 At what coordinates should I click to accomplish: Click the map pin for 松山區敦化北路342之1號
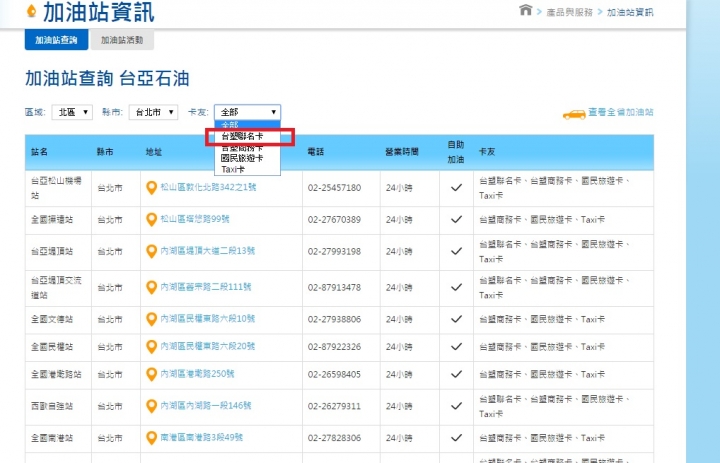pyautogui.click(x=151, y=187)
